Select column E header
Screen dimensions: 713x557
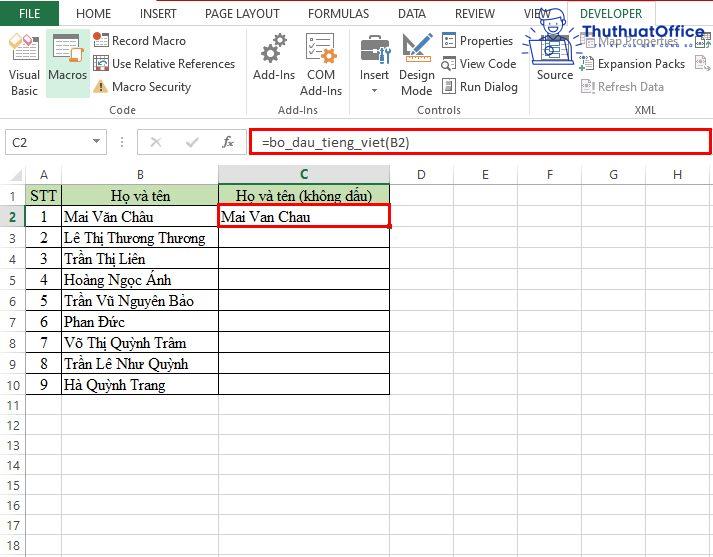(485, 175)
